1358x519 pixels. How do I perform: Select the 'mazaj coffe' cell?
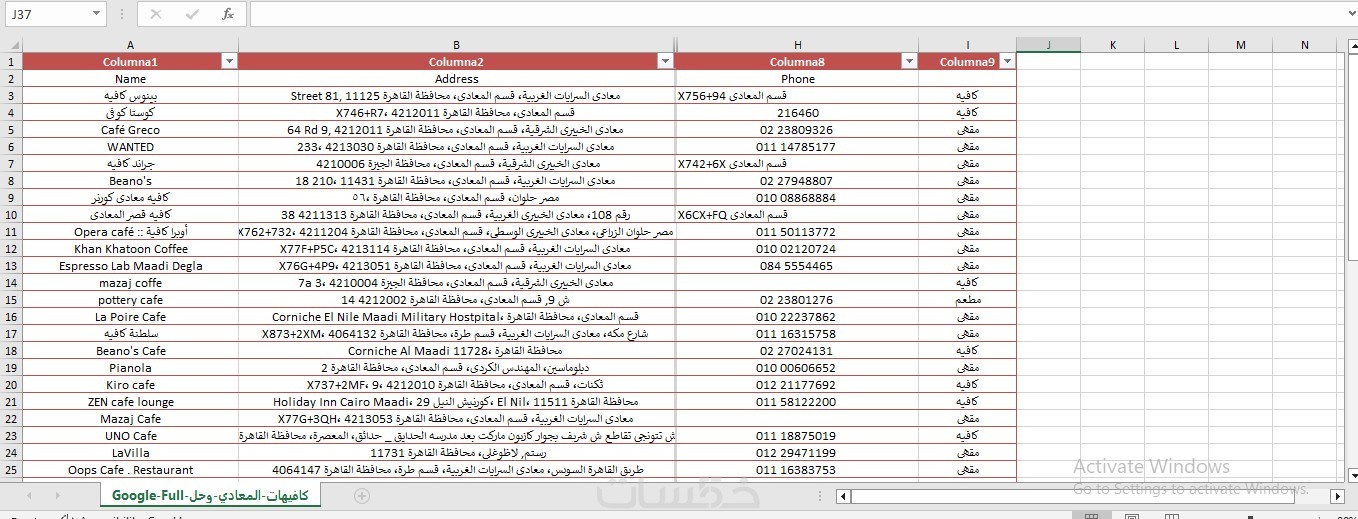(x=130, y=283)
